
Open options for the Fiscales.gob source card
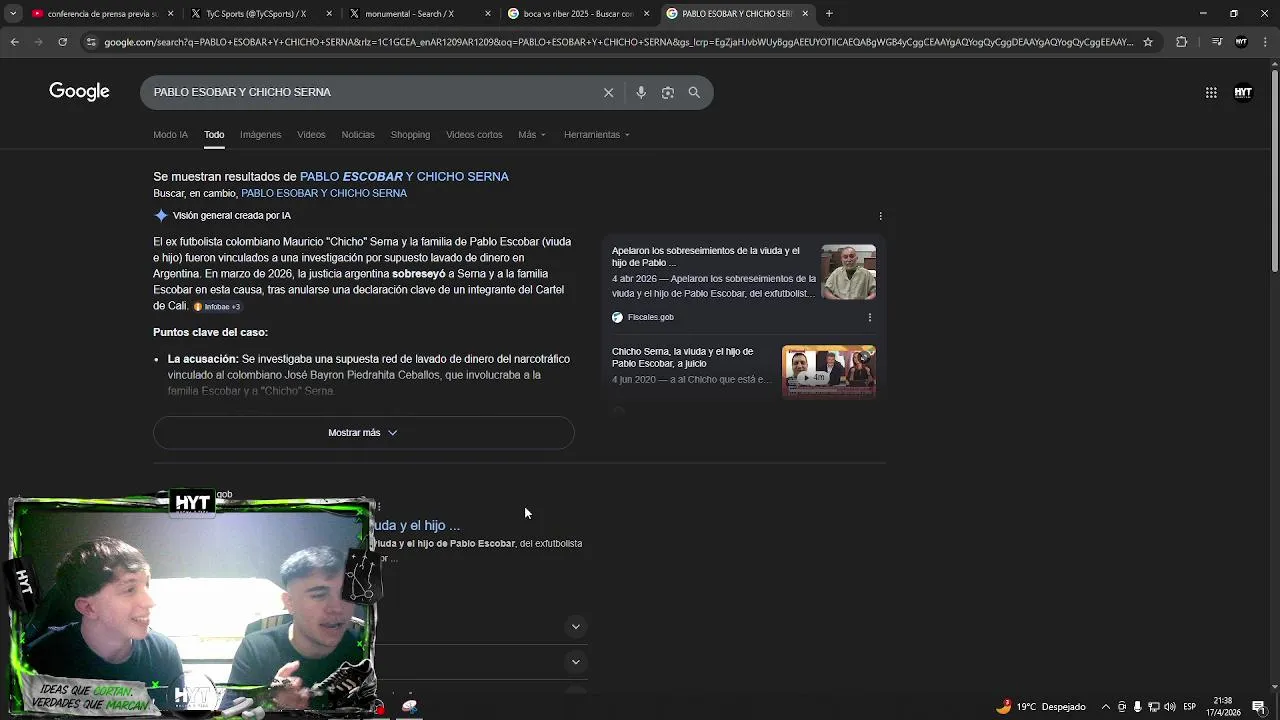click(869, 317)
